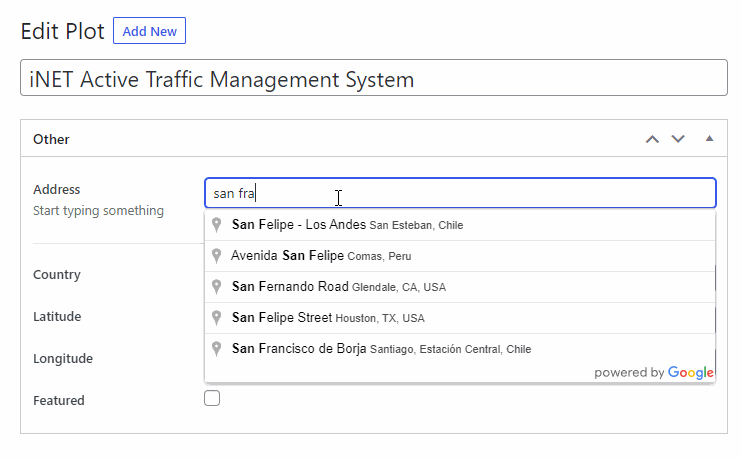Move the Other panel up

(x=652, y=139)
